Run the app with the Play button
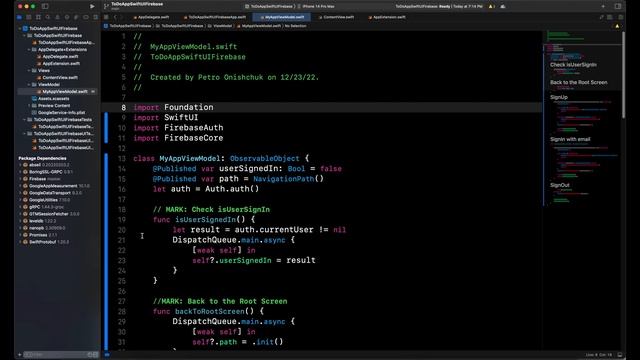 [x=92, y=6]
